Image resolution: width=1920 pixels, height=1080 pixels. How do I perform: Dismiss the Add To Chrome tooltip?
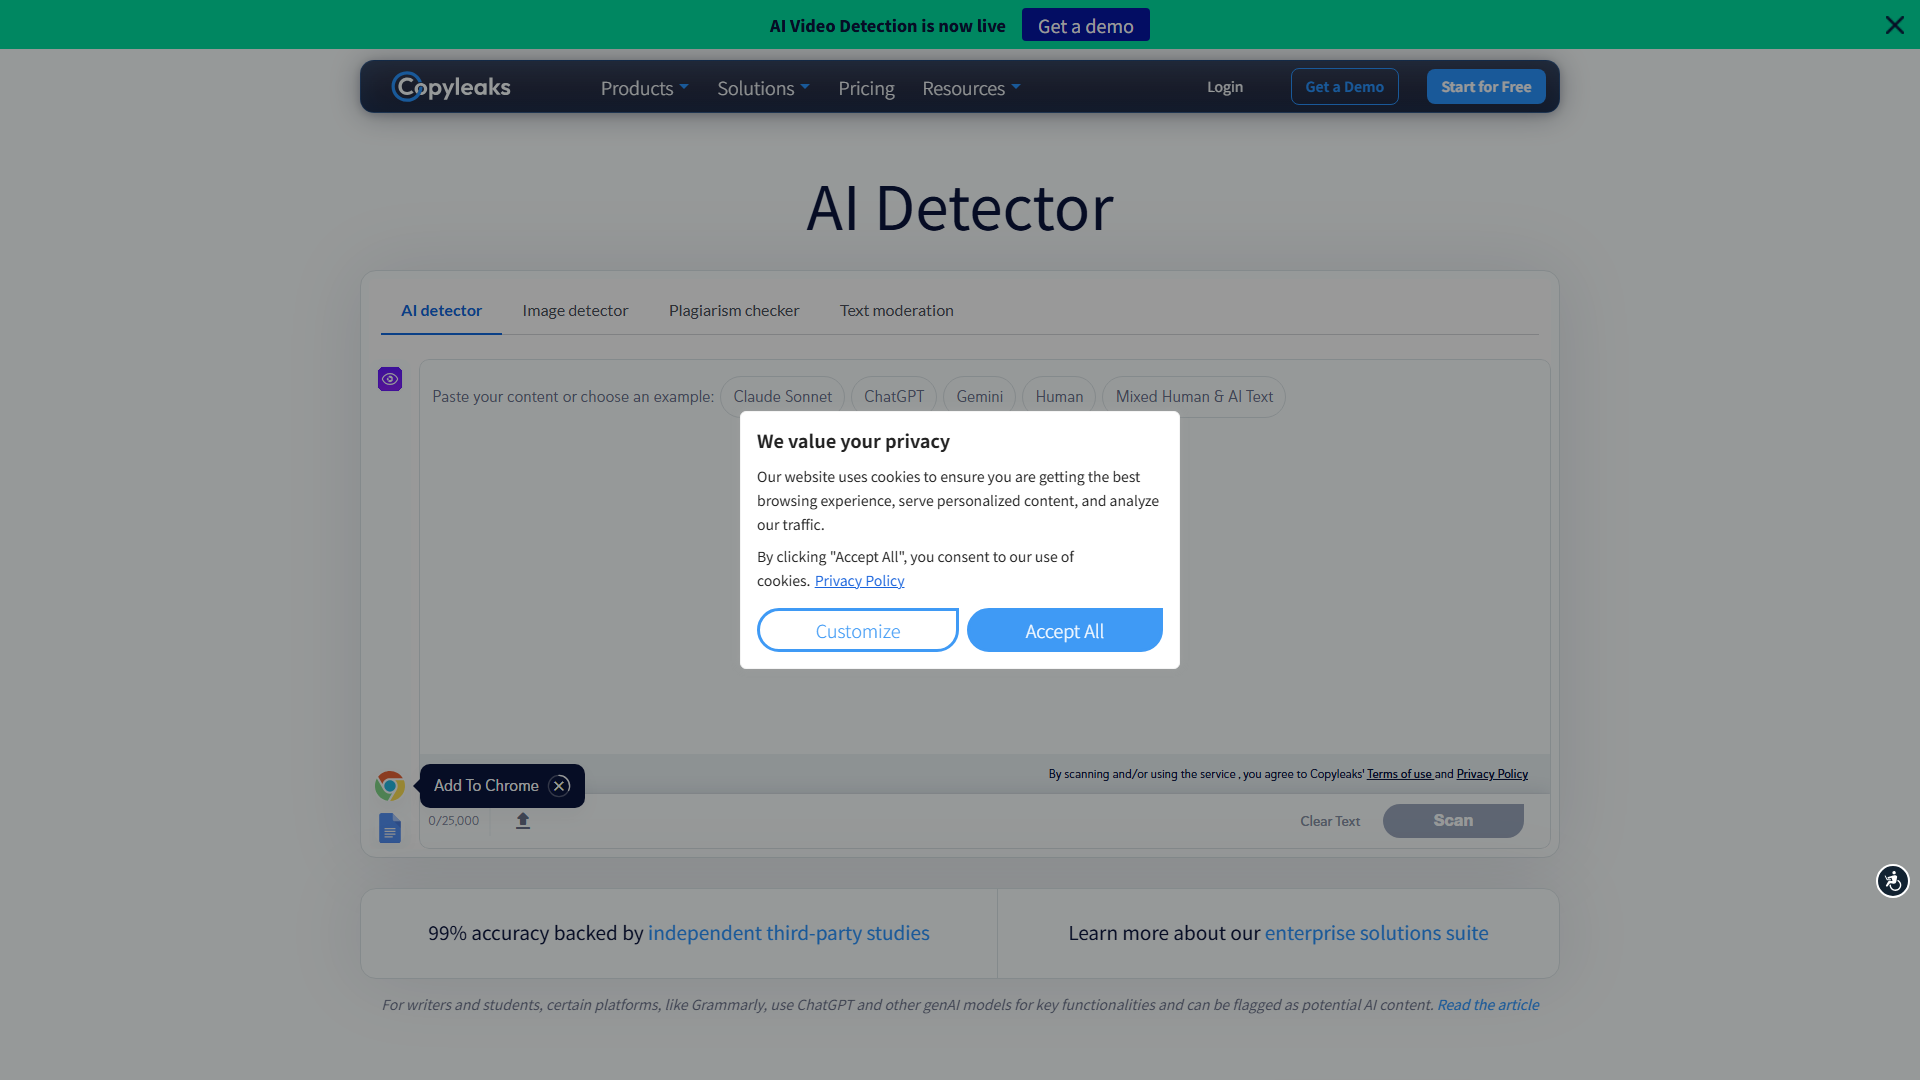click(x=560, y=786)
